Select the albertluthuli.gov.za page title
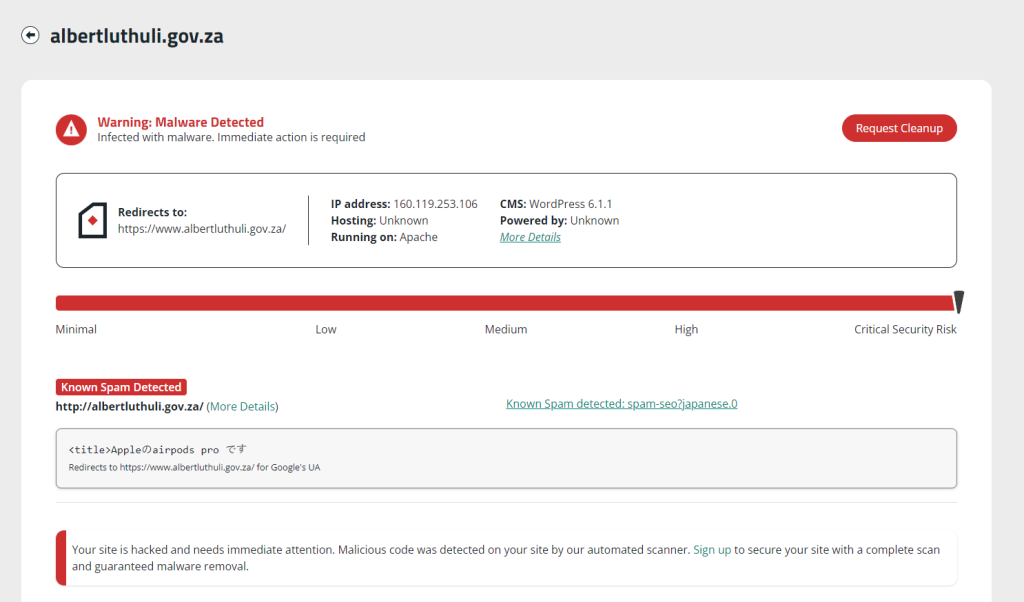The width and height of the screenshot is (1024, 602). tap(136, 36)
